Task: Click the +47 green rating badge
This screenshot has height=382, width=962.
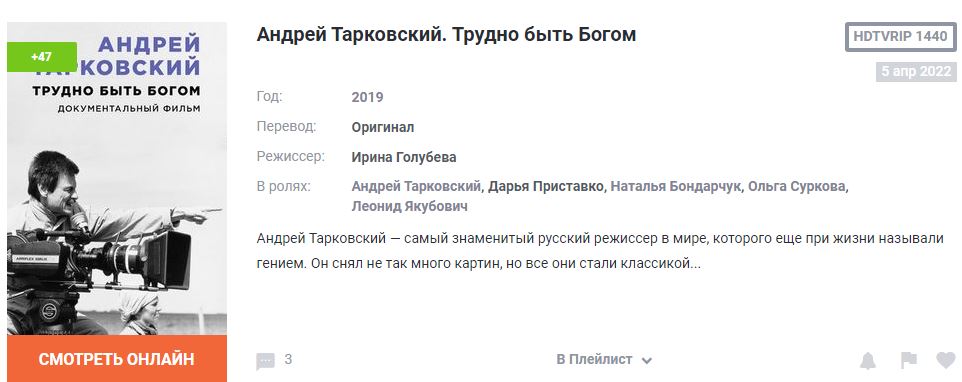Action: (42, 57)
